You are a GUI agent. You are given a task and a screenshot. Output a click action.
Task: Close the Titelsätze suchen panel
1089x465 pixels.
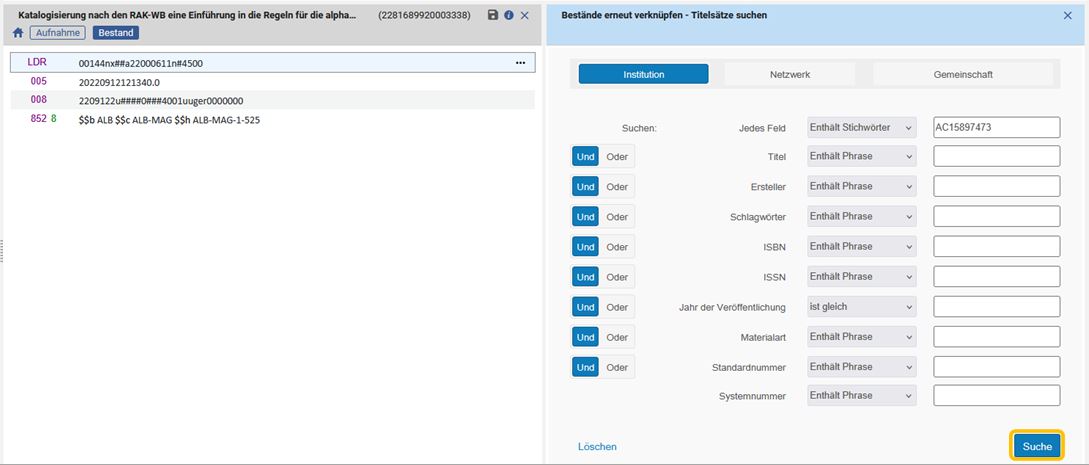coord(1067,15)
